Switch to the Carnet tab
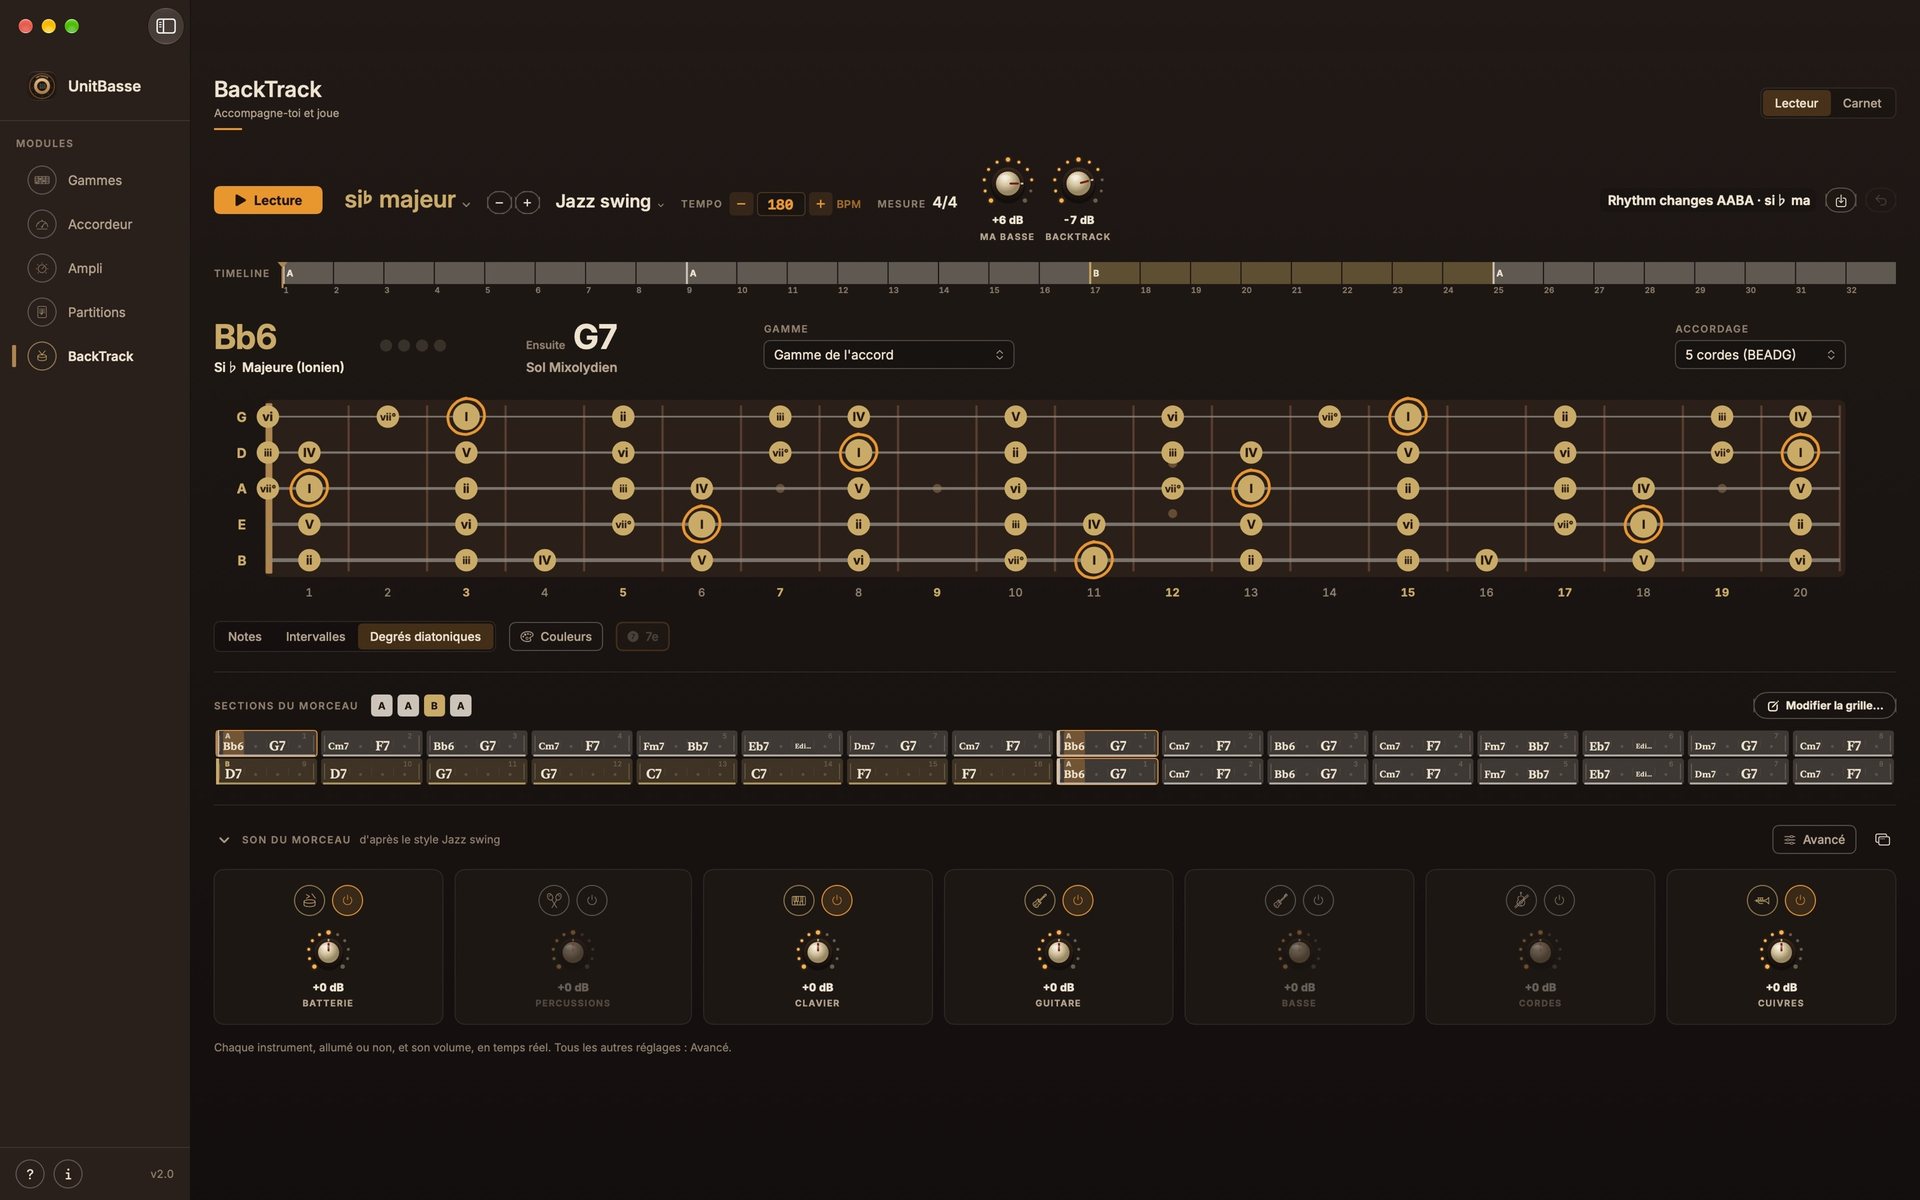Viewport: 1920px width, 1200px height. click(1861, 103)
